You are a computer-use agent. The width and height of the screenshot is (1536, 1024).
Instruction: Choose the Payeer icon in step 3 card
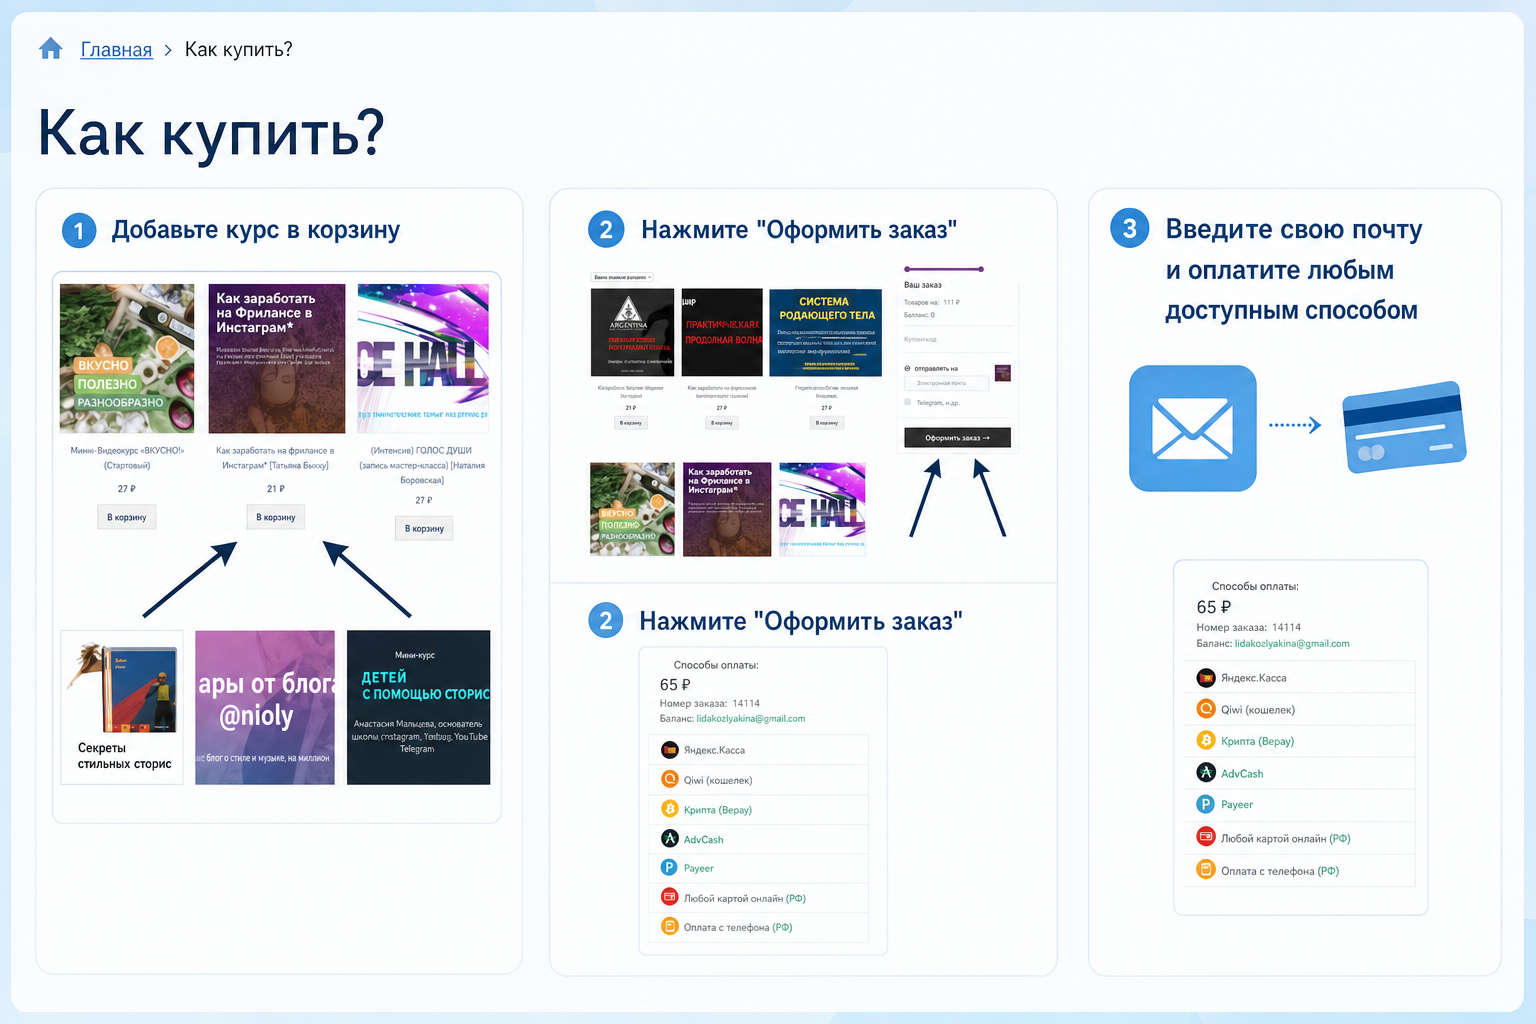coord(1206,804)
